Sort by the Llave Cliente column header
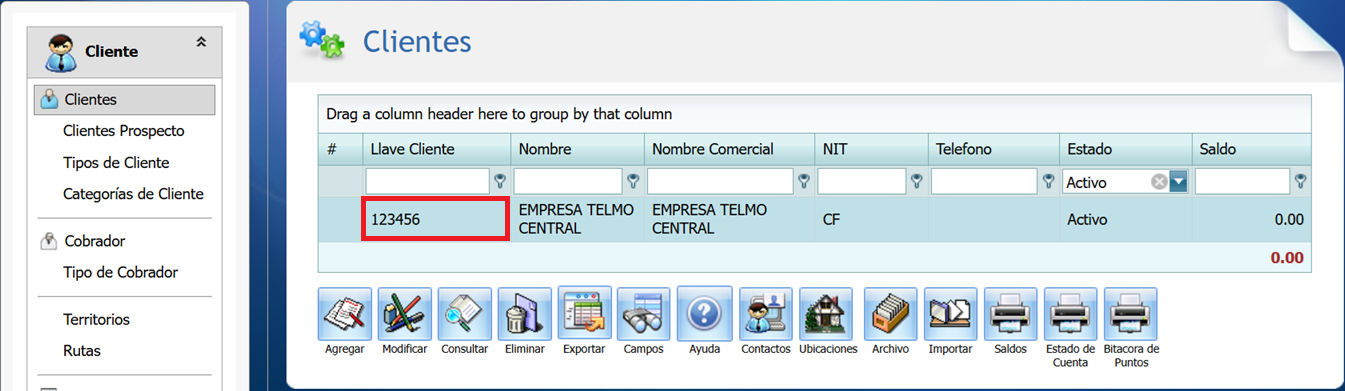1345x391 pixels. point(437,149)
